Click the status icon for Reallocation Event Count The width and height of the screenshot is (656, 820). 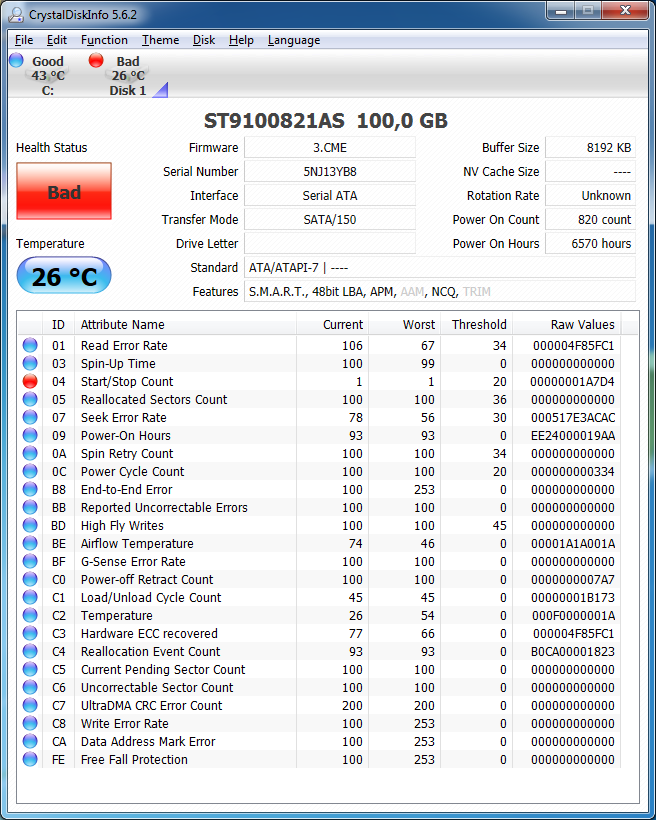tap(30, 651)
